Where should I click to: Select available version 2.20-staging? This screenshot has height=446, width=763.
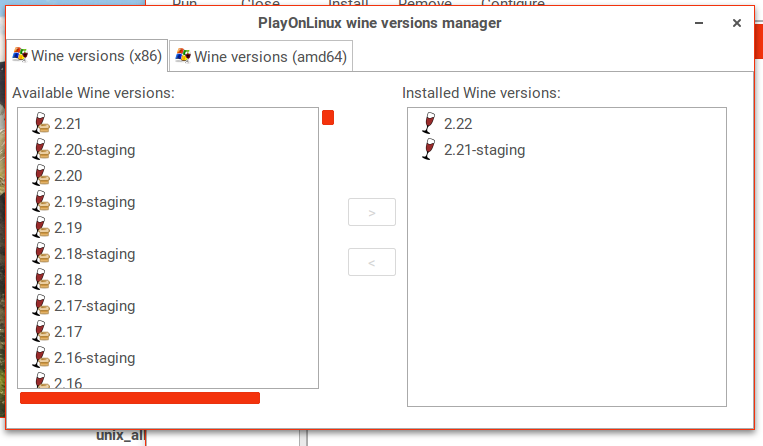(94, 150)
